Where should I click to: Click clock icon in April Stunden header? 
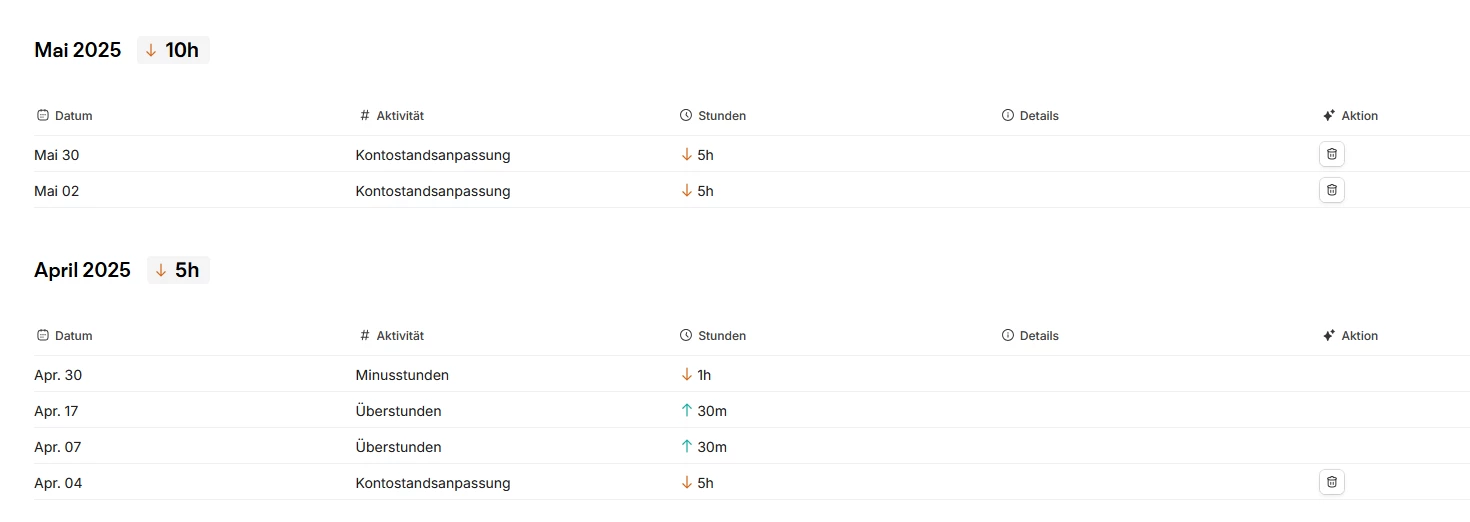pos(686,336)
